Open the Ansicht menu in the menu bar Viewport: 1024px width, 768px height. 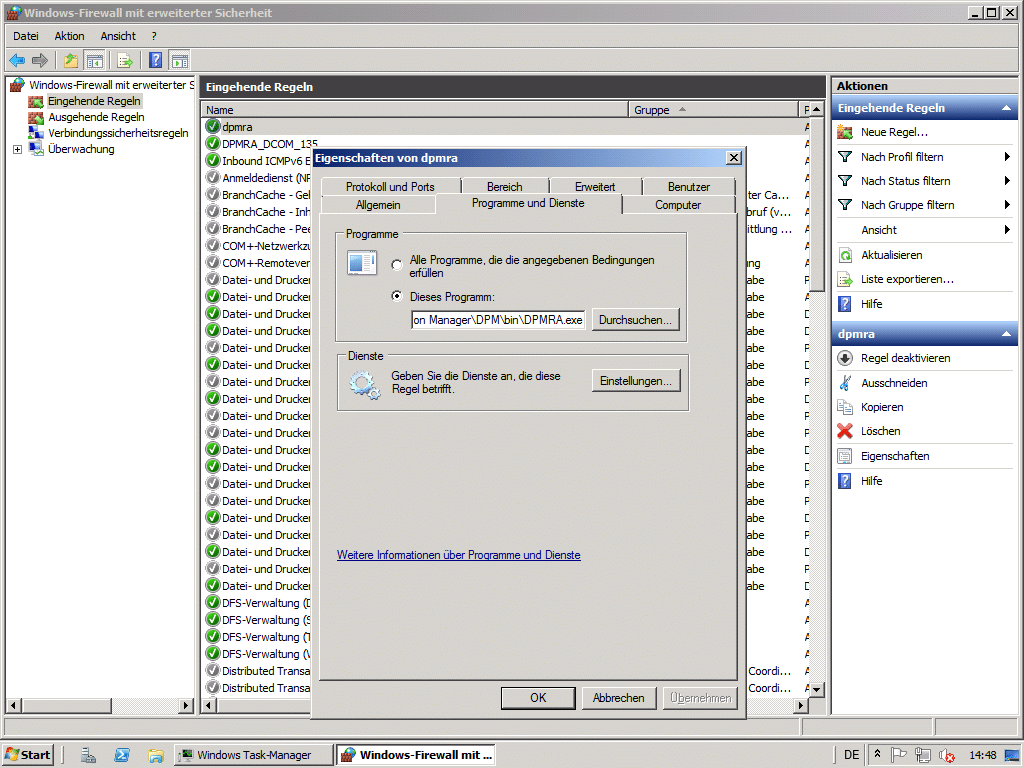[x=118, y=36]
